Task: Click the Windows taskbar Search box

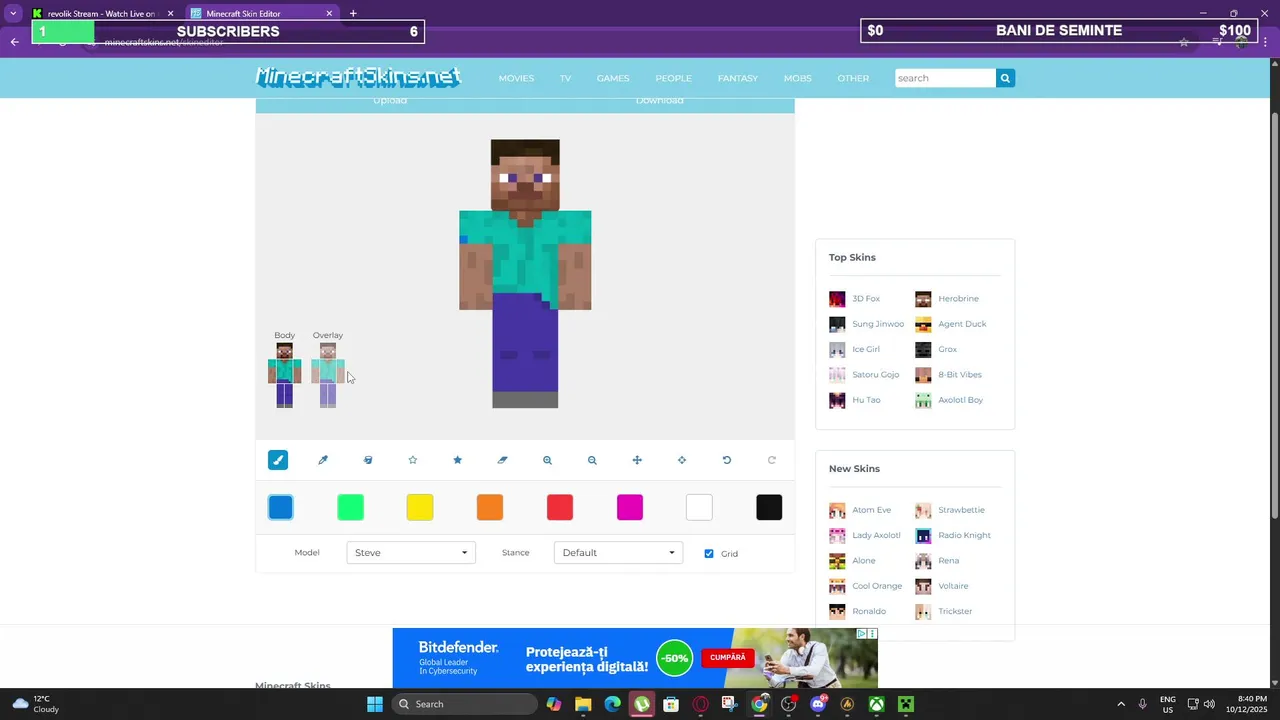Action: pos(465,704)
